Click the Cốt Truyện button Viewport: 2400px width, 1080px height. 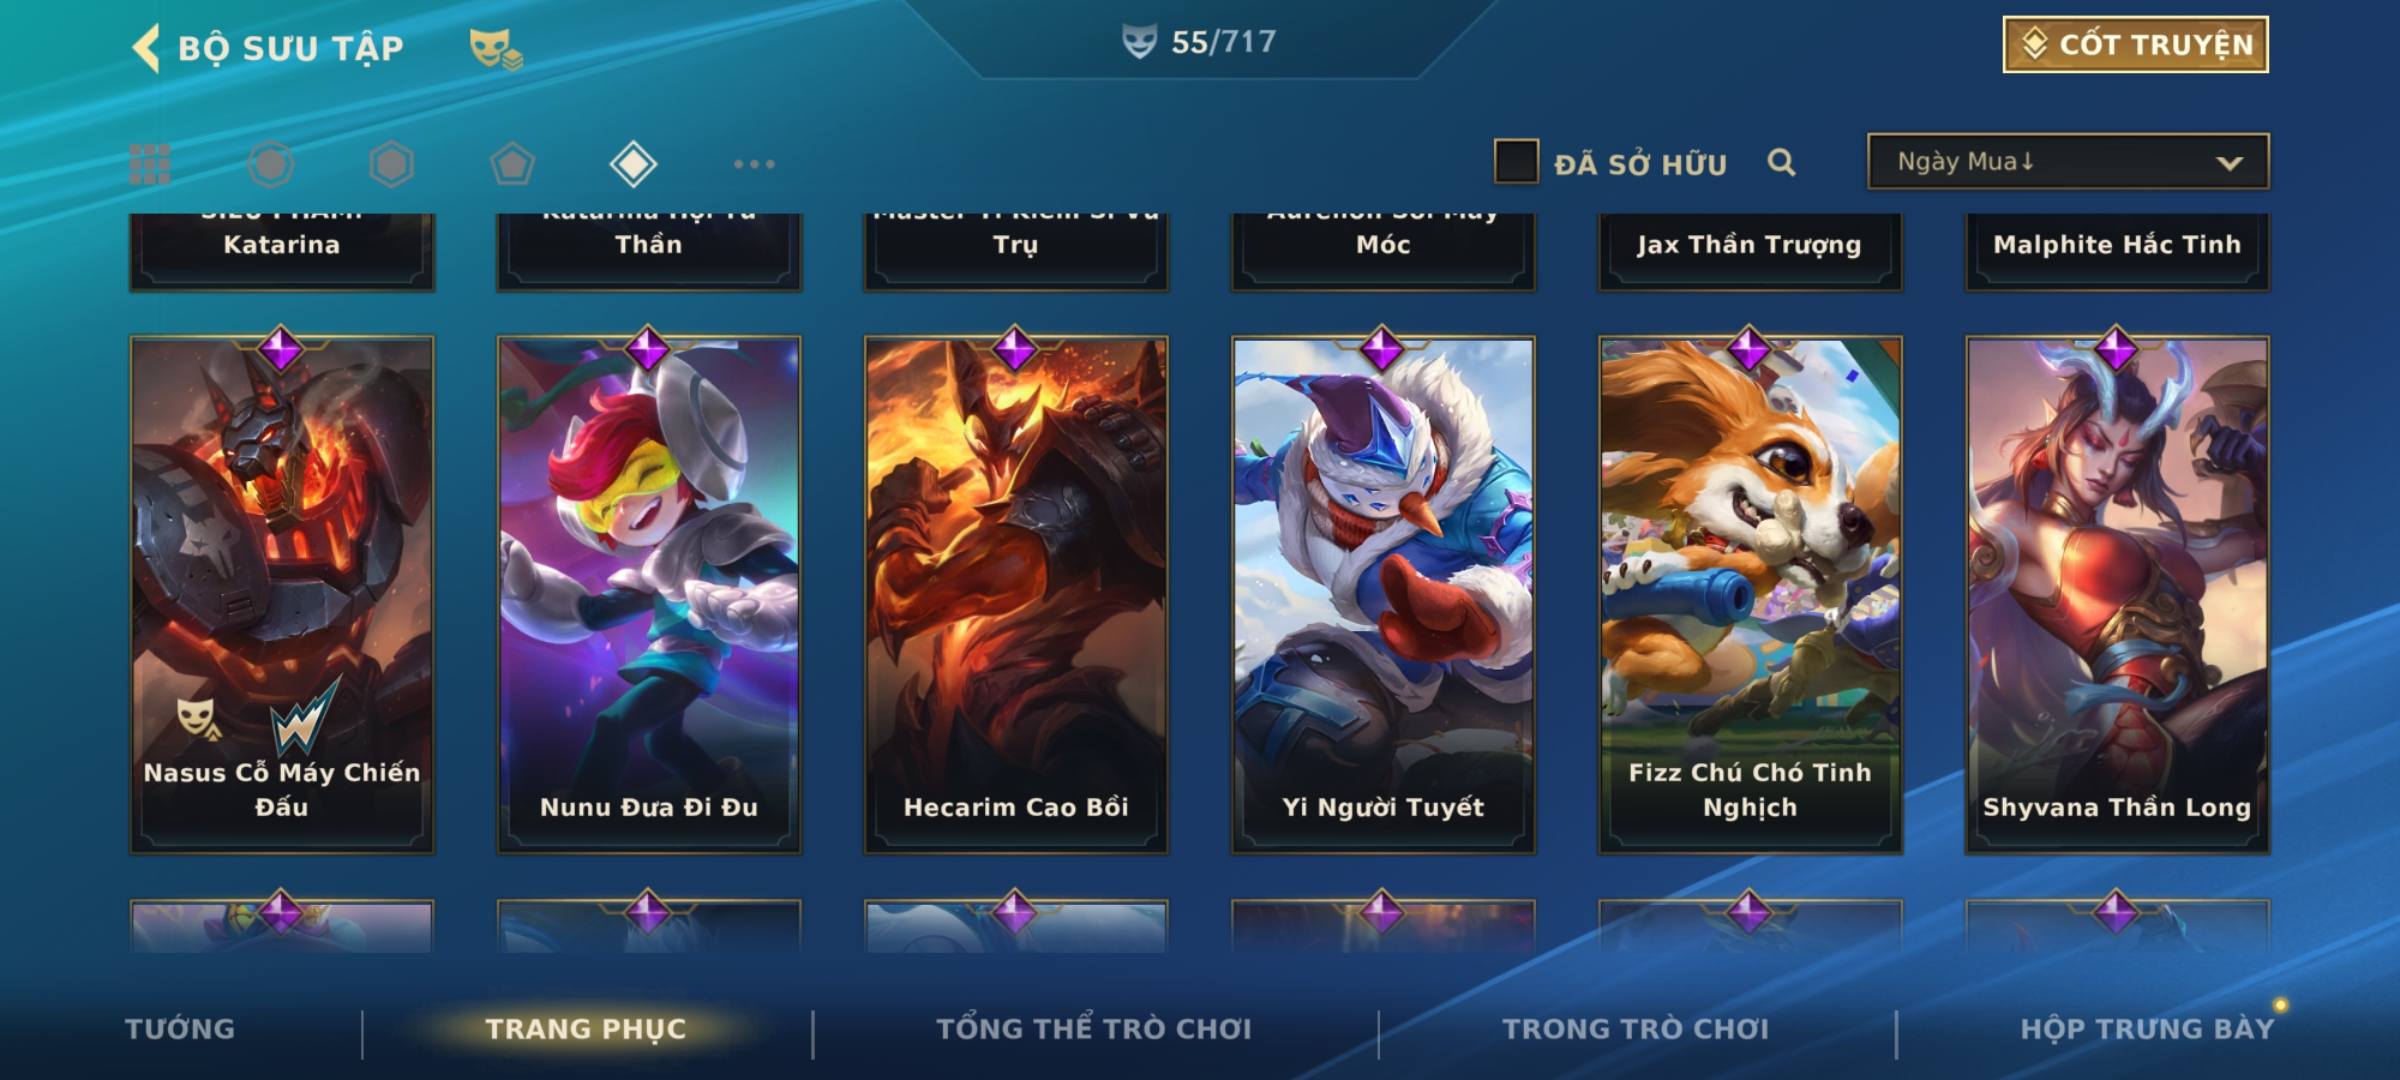pyautogui.click(x=2135, y=44)
